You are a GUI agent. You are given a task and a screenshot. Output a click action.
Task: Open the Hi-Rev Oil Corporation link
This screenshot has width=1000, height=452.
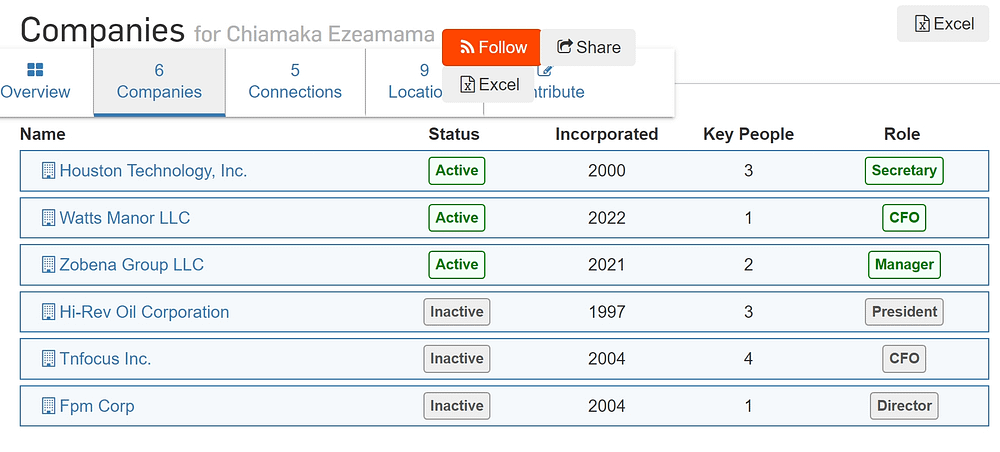[144, 312]
